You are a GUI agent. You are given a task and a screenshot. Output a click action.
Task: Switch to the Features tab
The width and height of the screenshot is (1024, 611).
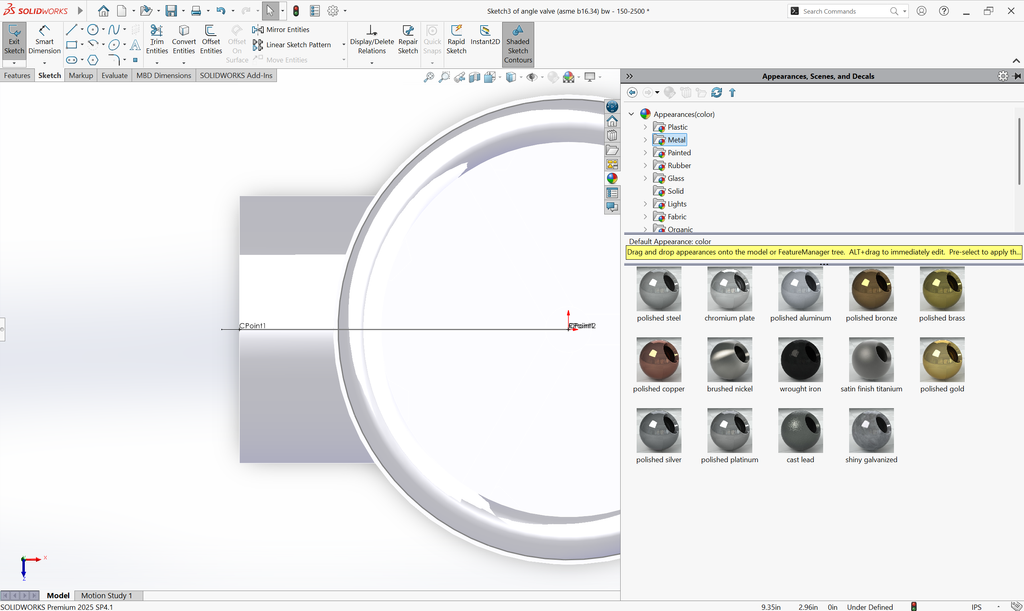point(16,74)
